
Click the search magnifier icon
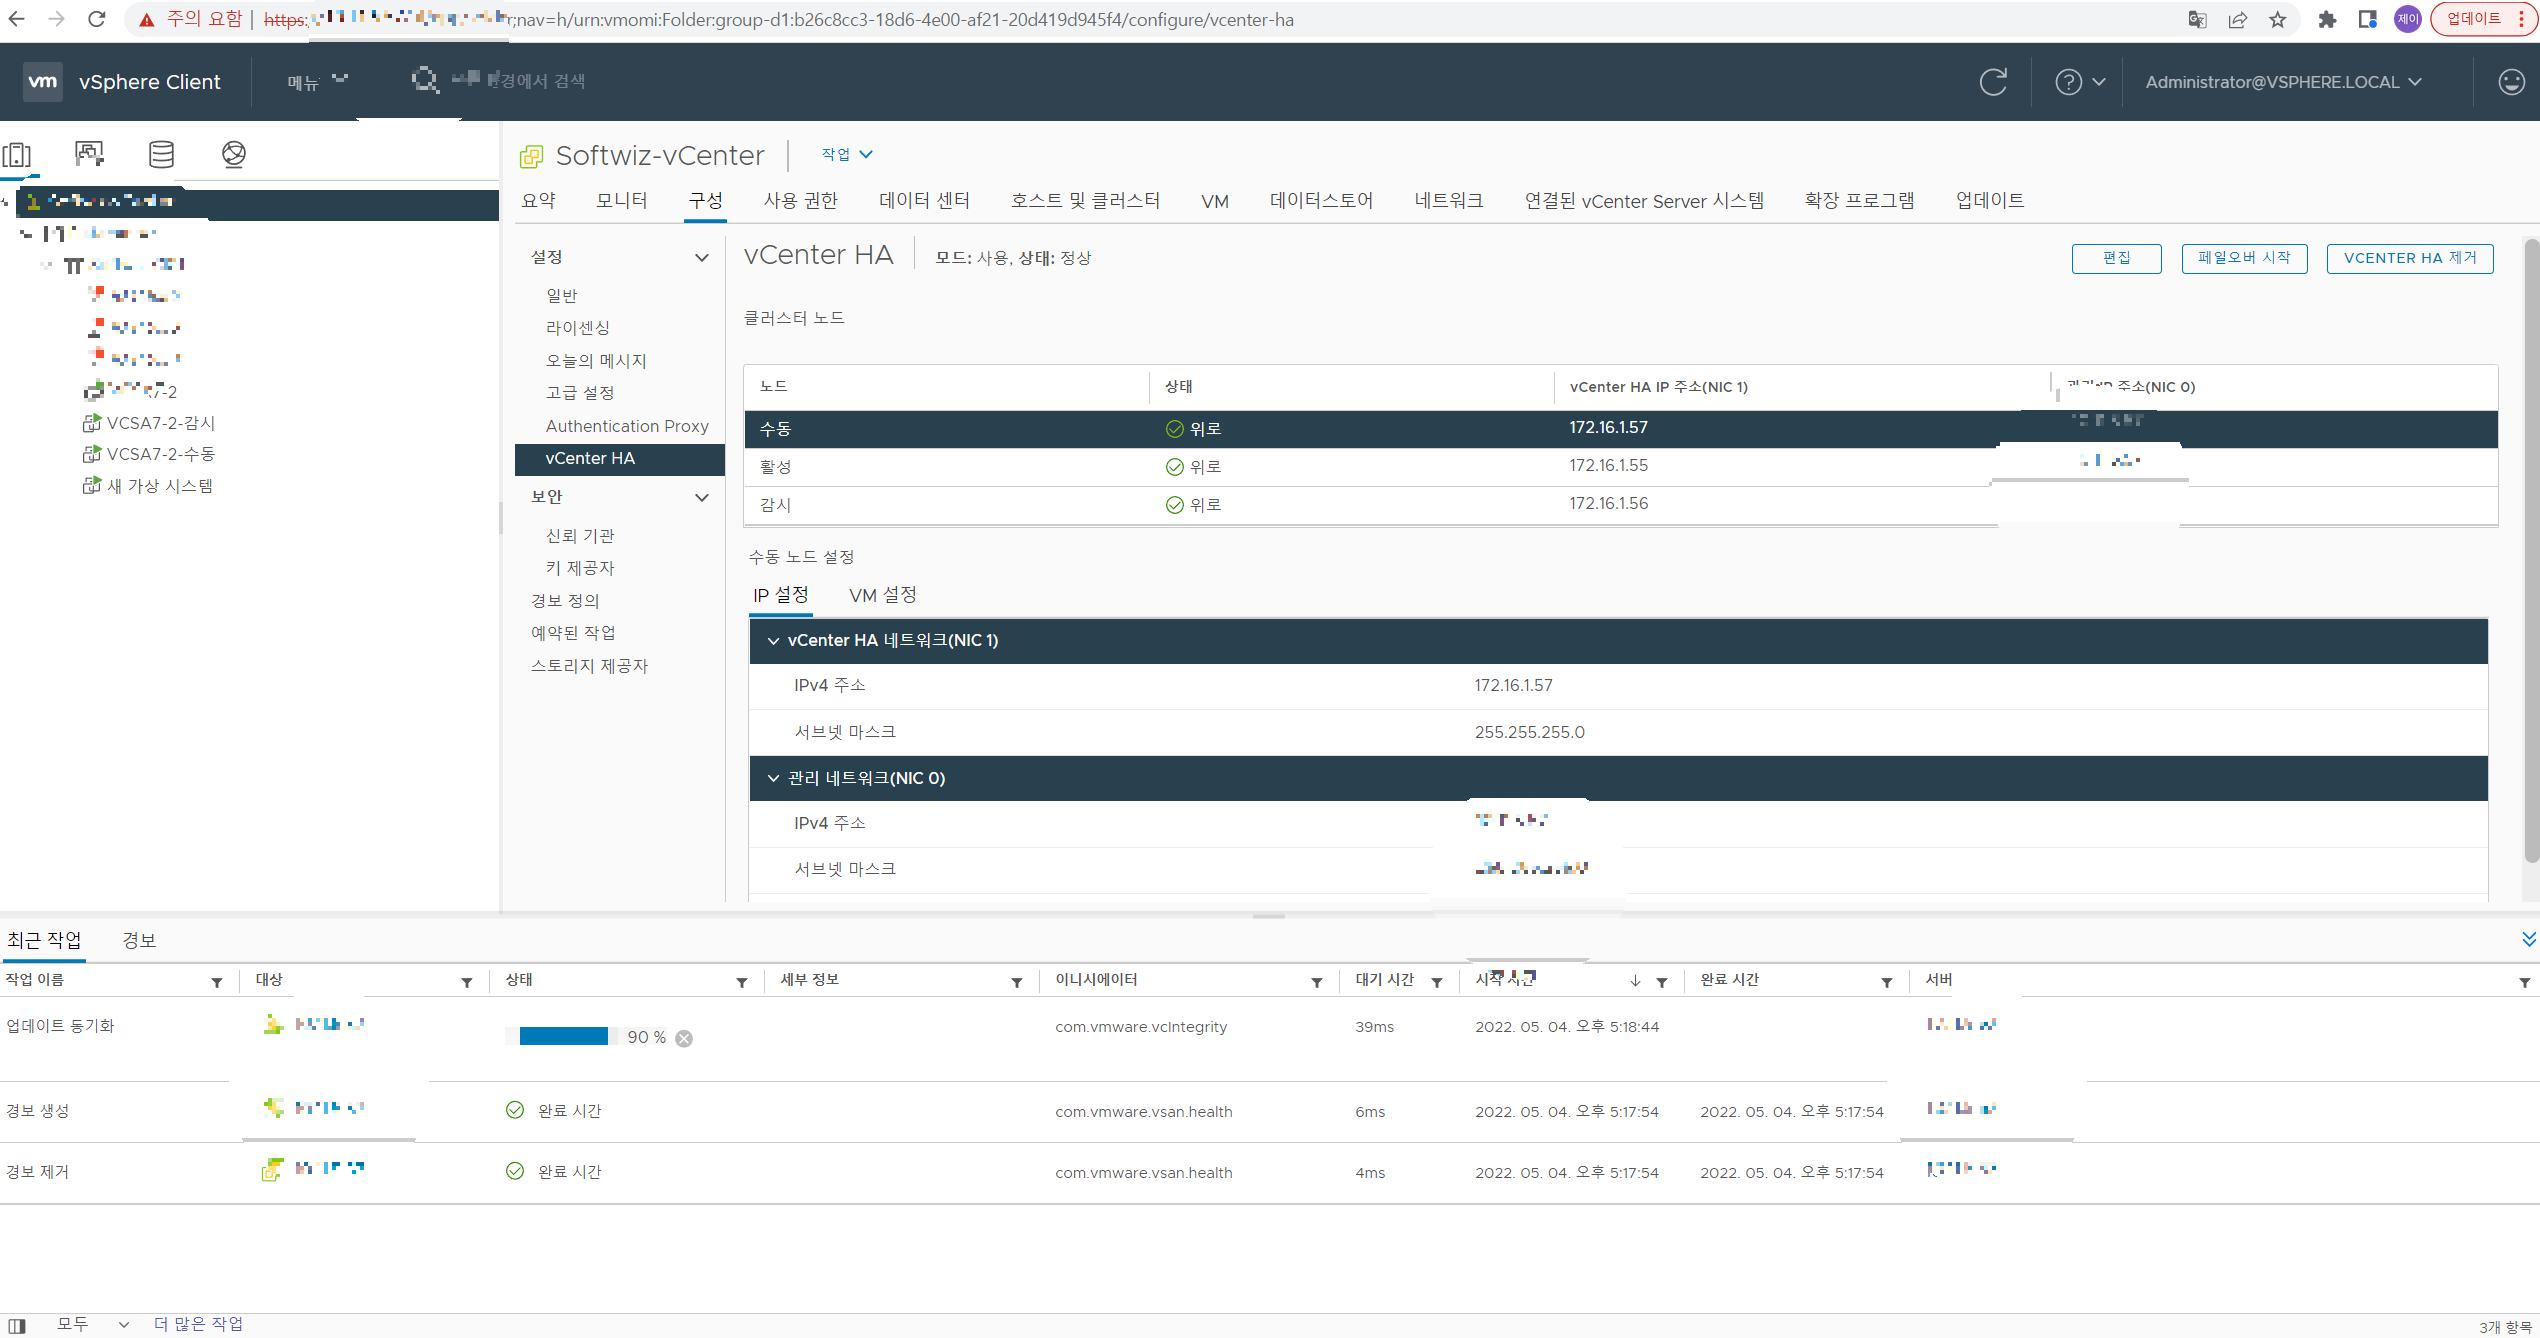(425, 80)
